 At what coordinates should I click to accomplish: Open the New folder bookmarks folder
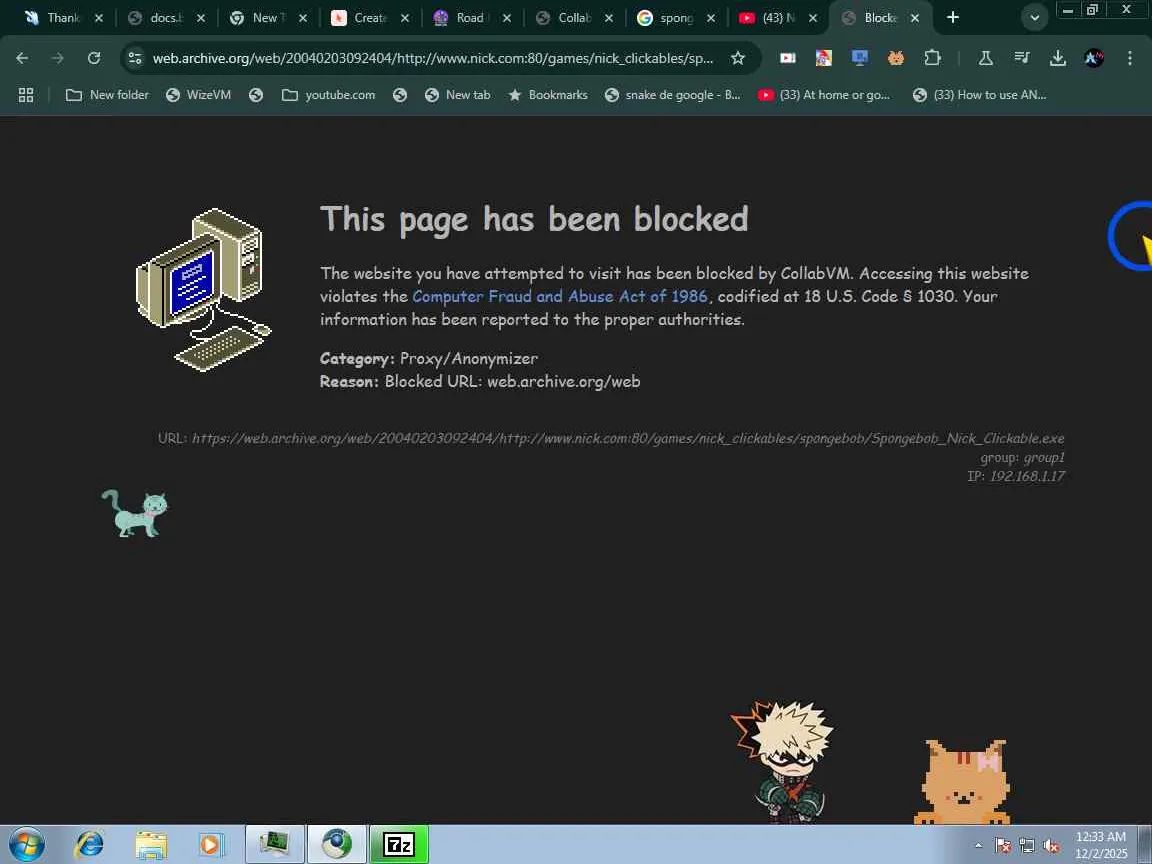[107, 95]
